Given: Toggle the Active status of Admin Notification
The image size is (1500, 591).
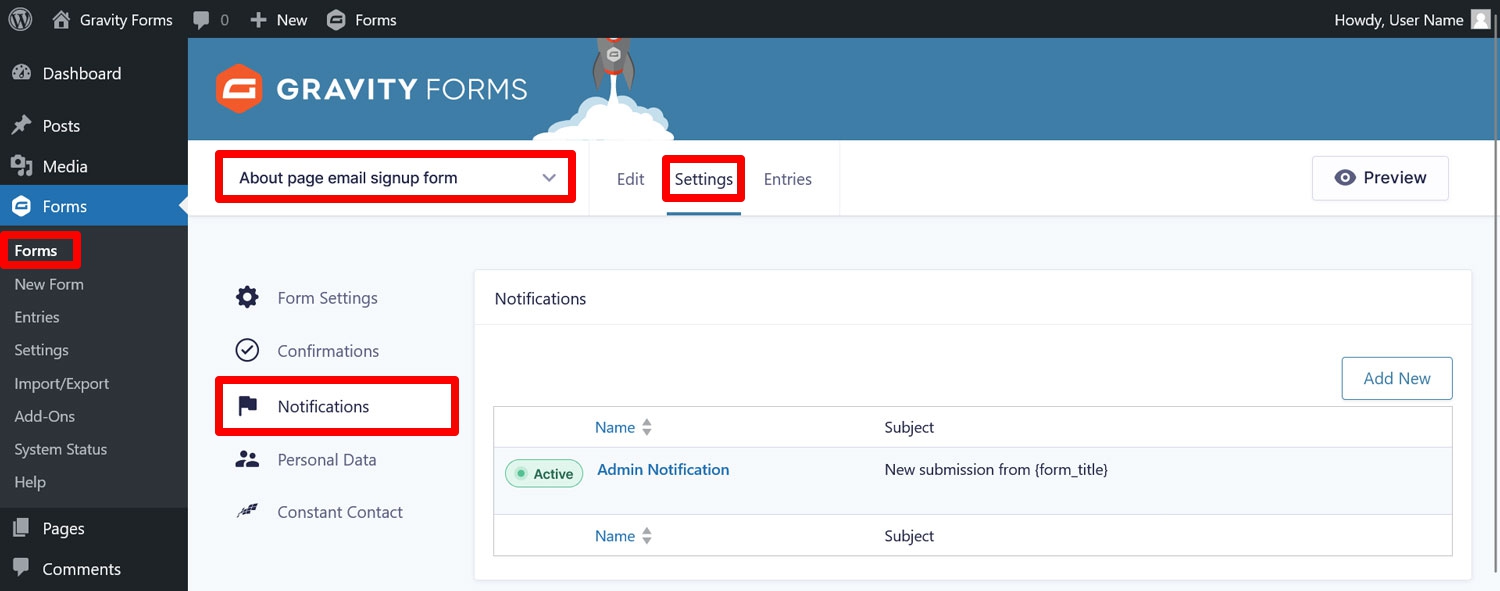Looking at the screenshot, I should [544, 474].
